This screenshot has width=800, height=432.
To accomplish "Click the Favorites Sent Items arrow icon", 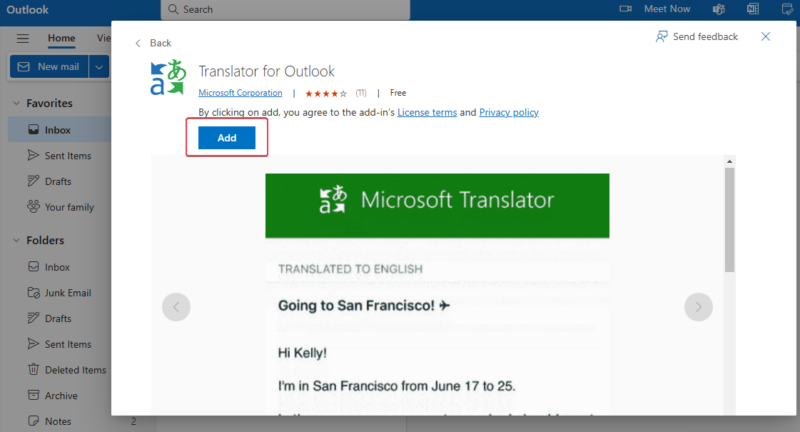I will pyautogui.click(x=33, y=155).
